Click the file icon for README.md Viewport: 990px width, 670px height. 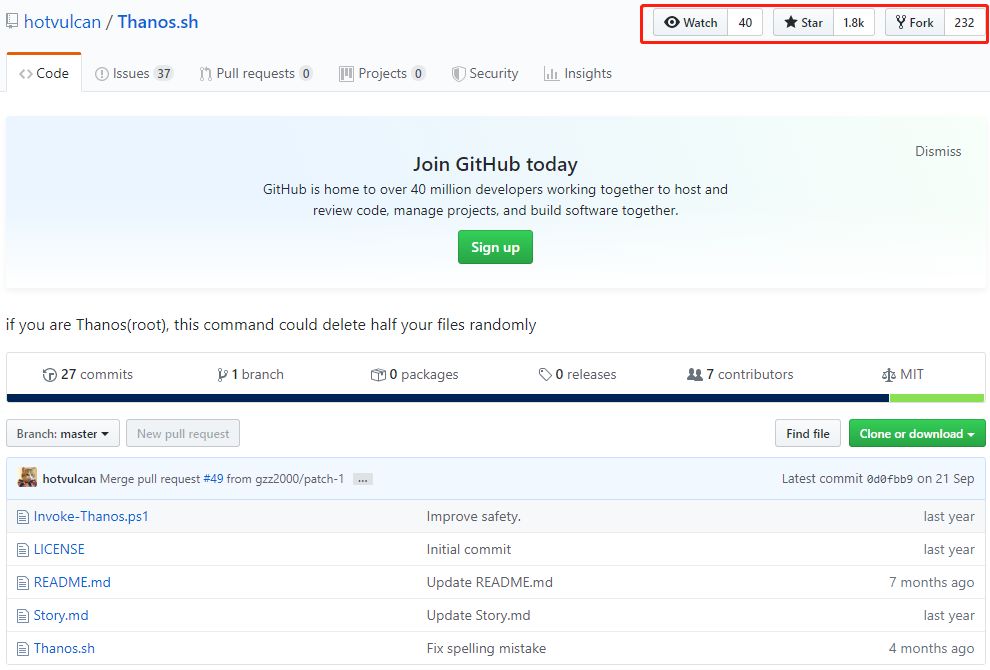click(x=23, y=583)
